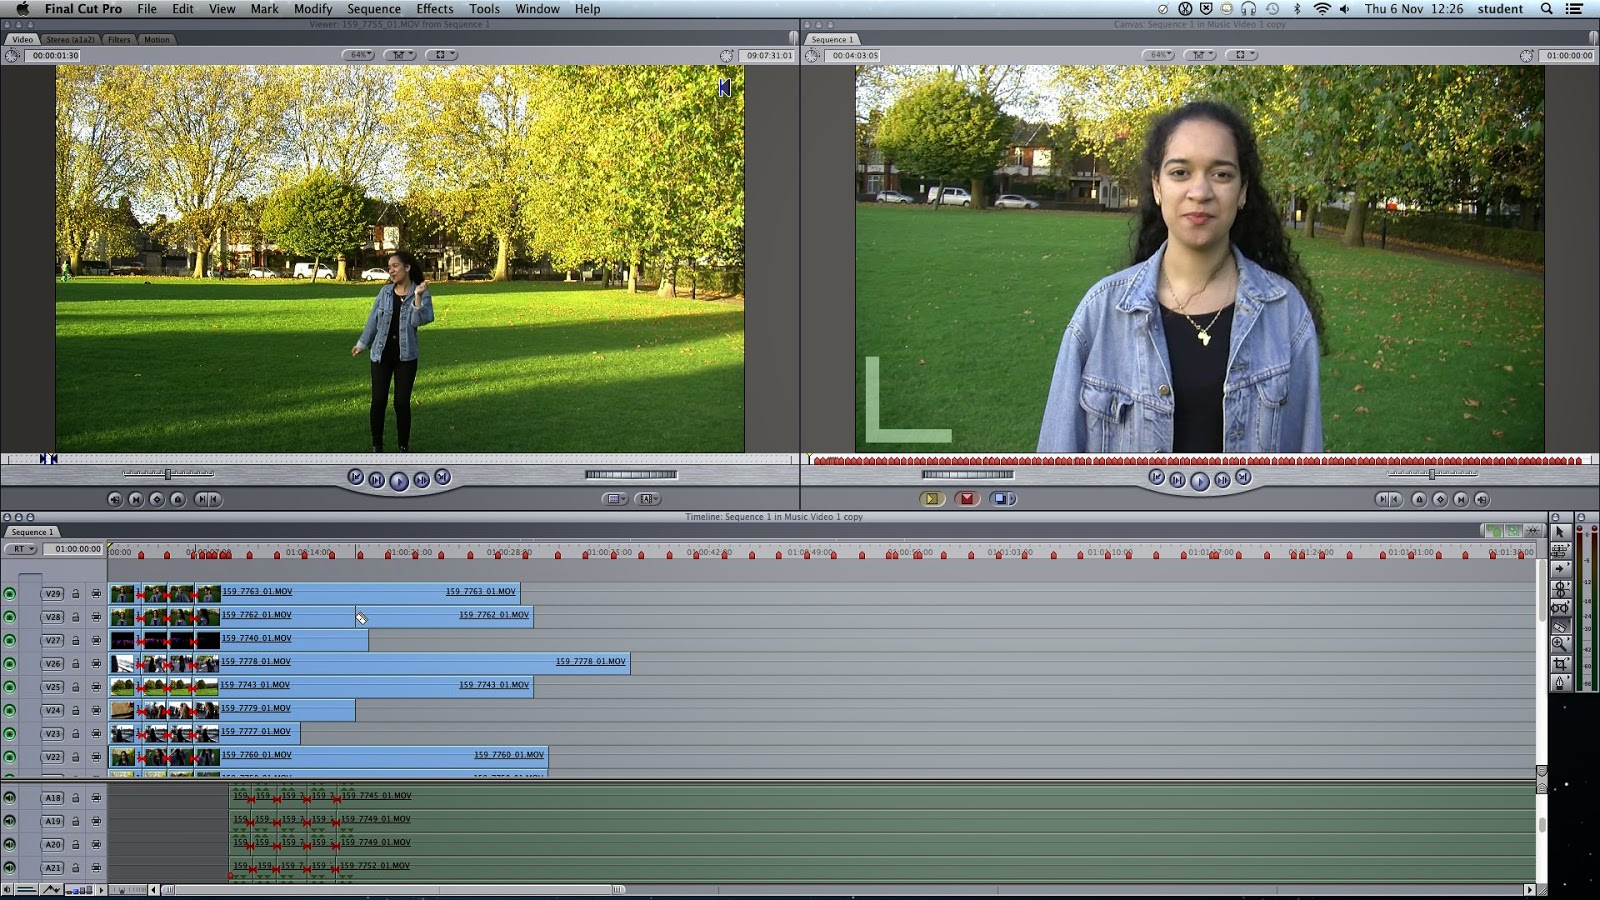The width and height of the screenshot is (1600, 900).
Task: Click the yellow Insert edit button
Action: (932, 498)
